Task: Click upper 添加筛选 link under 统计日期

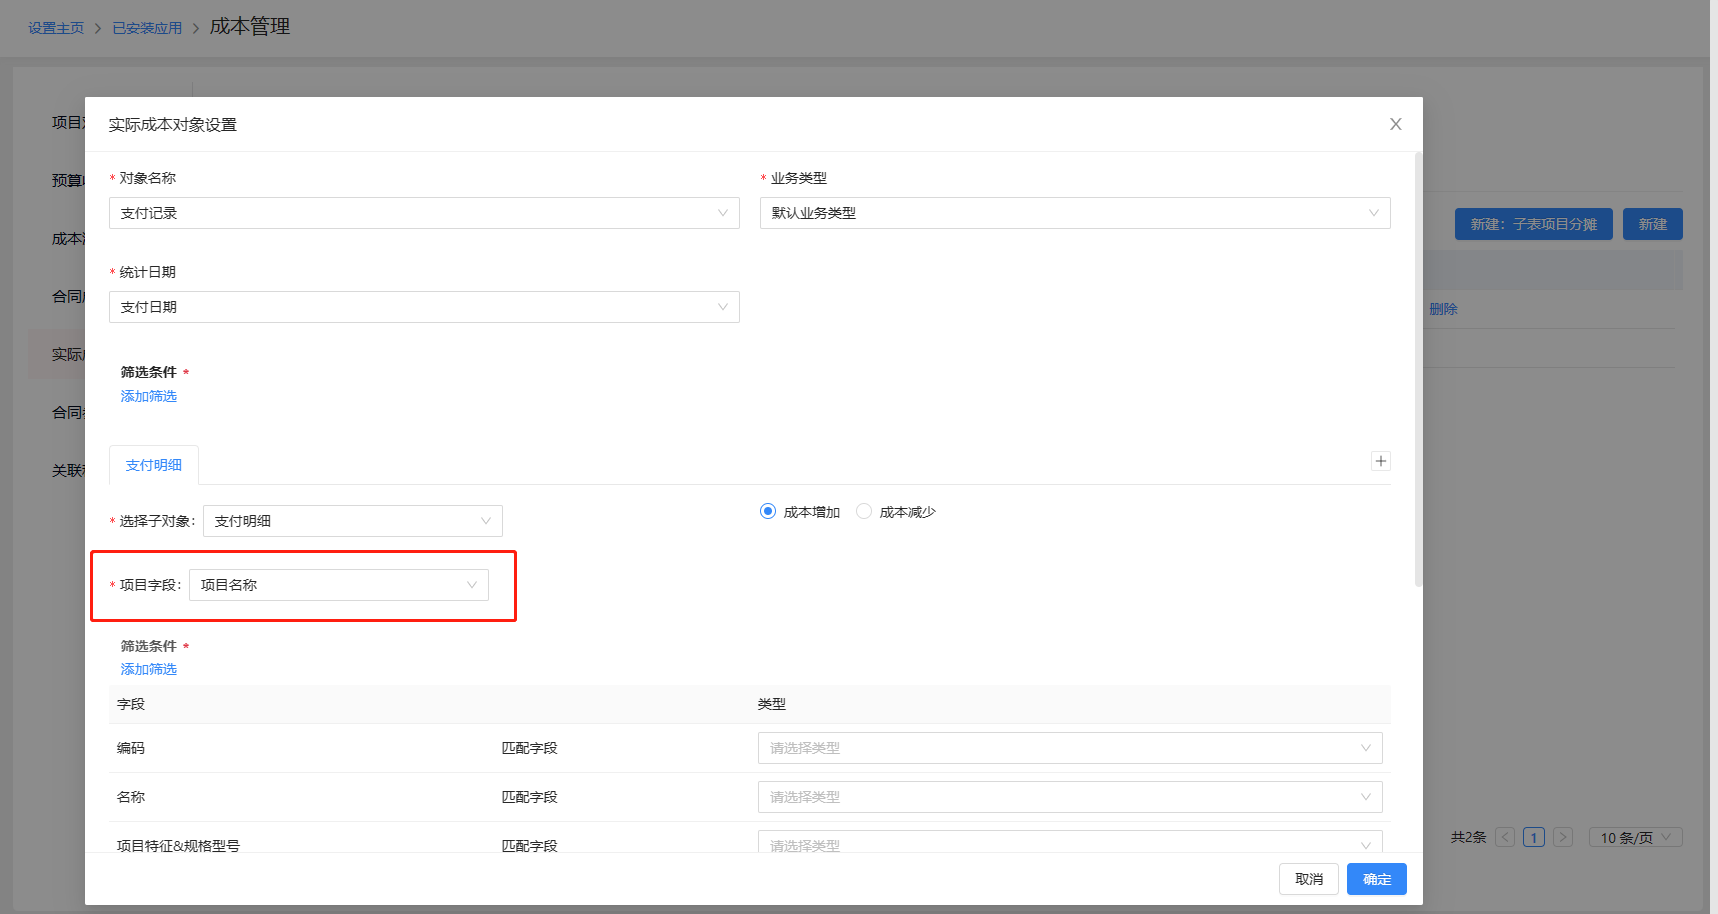Action: [149, 396]
